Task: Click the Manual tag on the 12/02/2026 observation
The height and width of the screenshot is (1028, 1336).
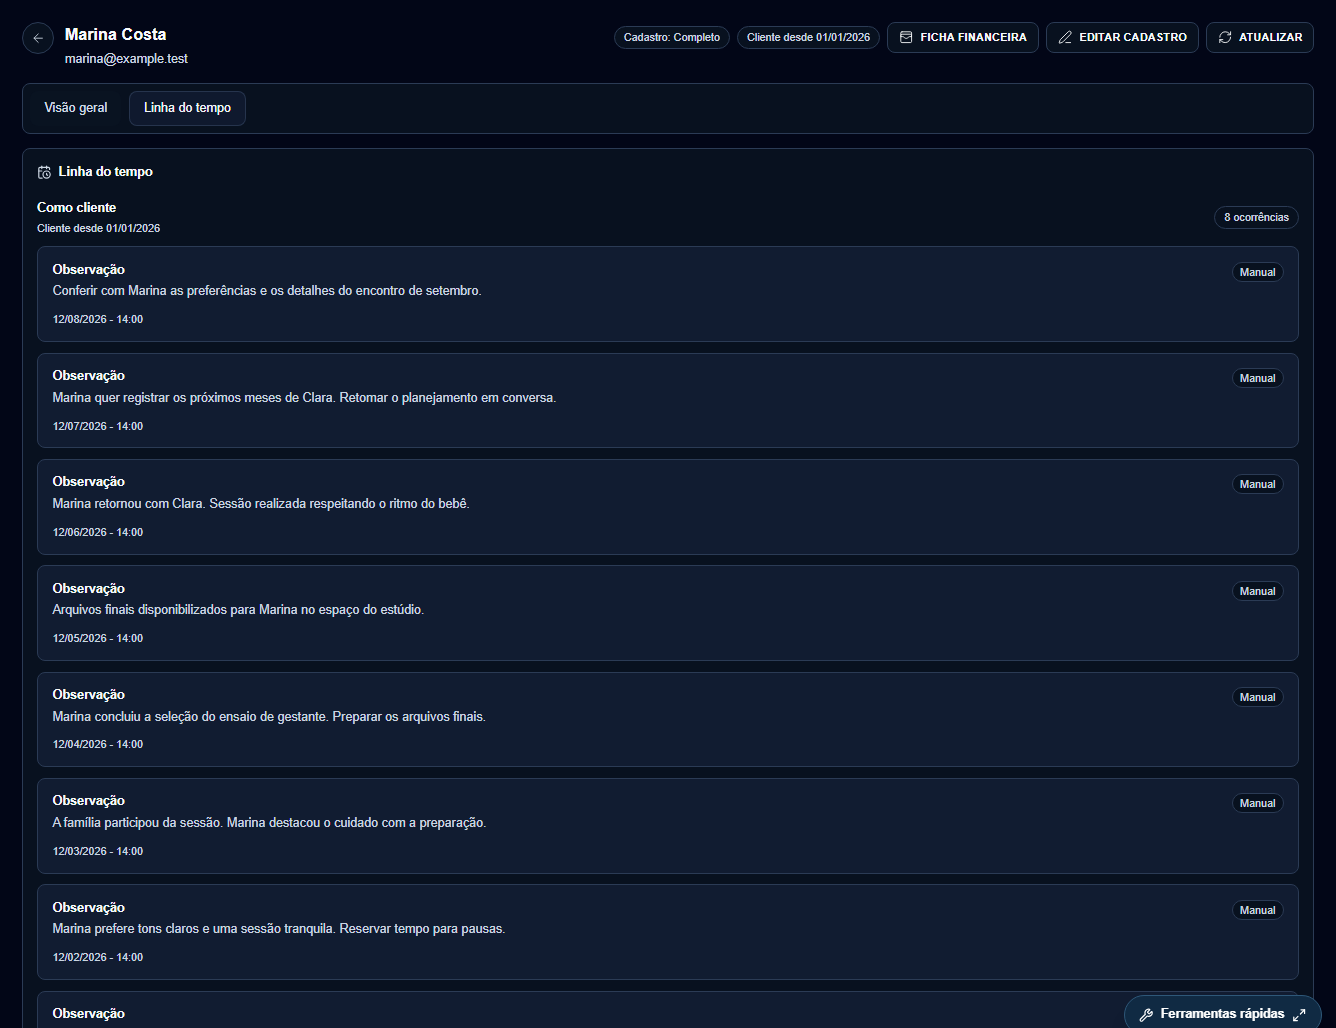Action: 1257,910
